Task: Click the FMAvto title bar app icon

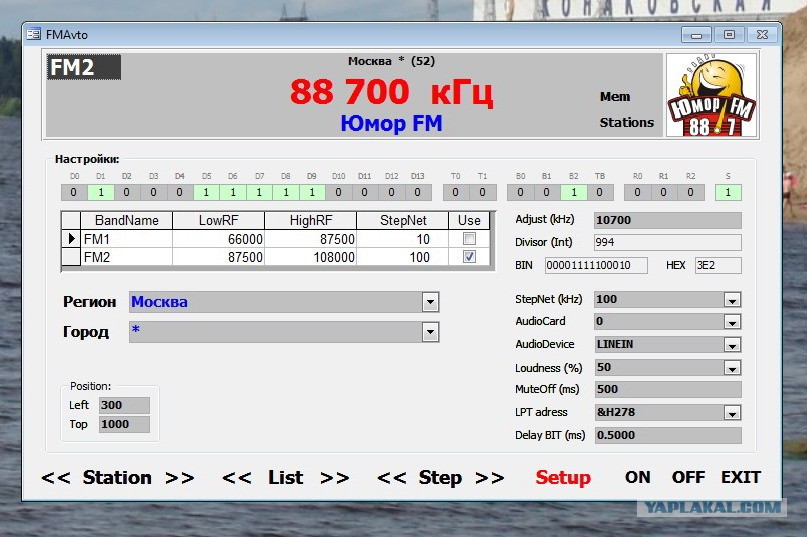Action: 33,34
